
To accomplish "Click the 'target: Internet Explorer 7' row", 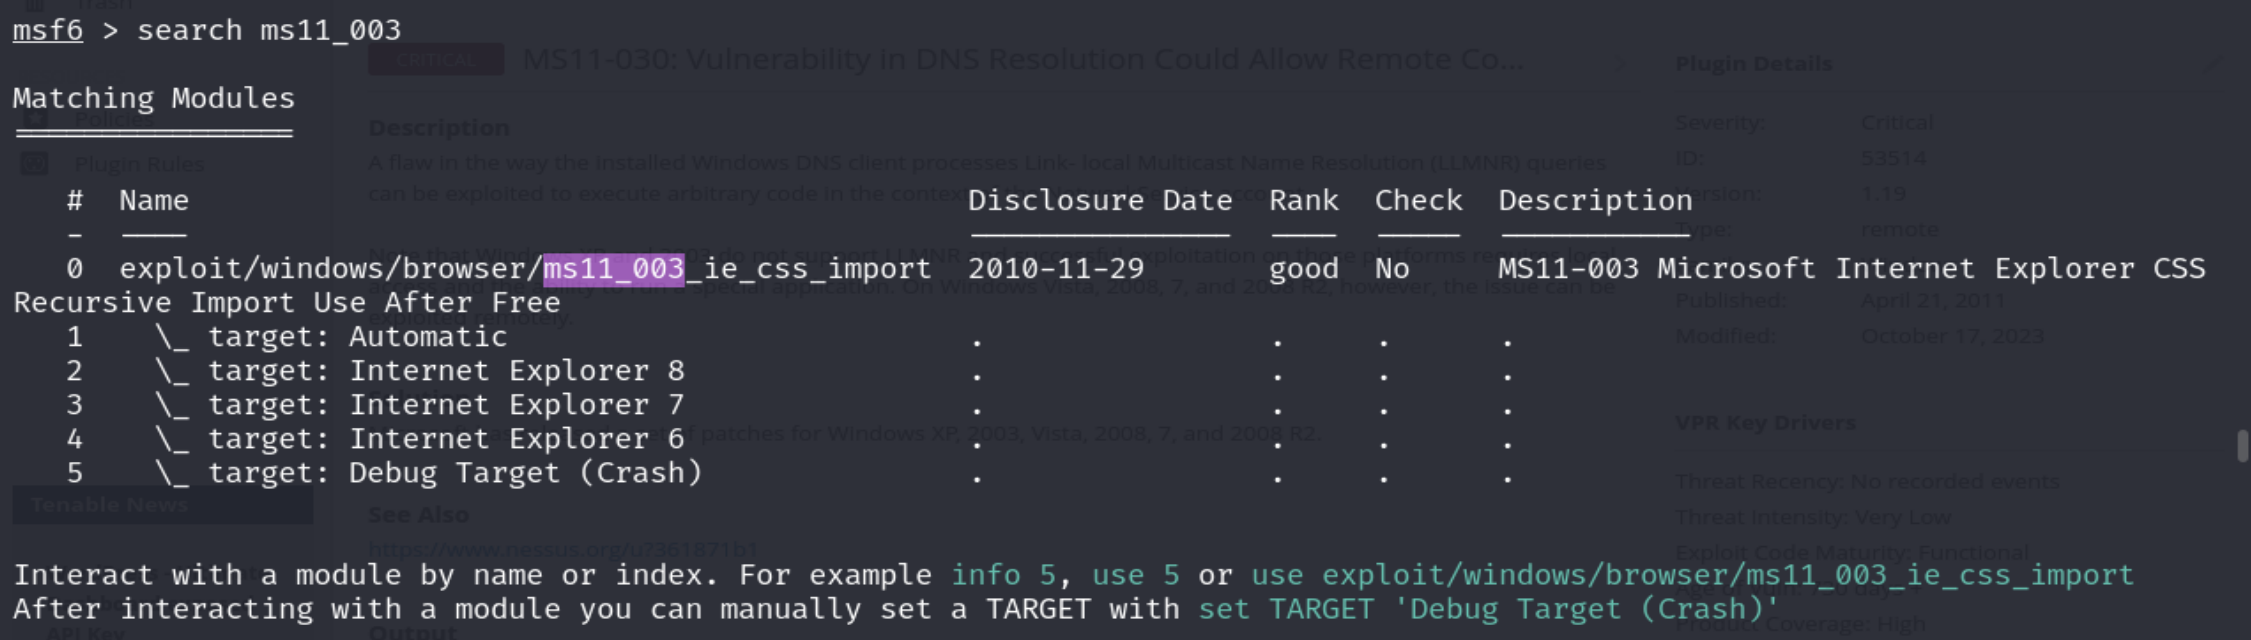I will 420,405.
